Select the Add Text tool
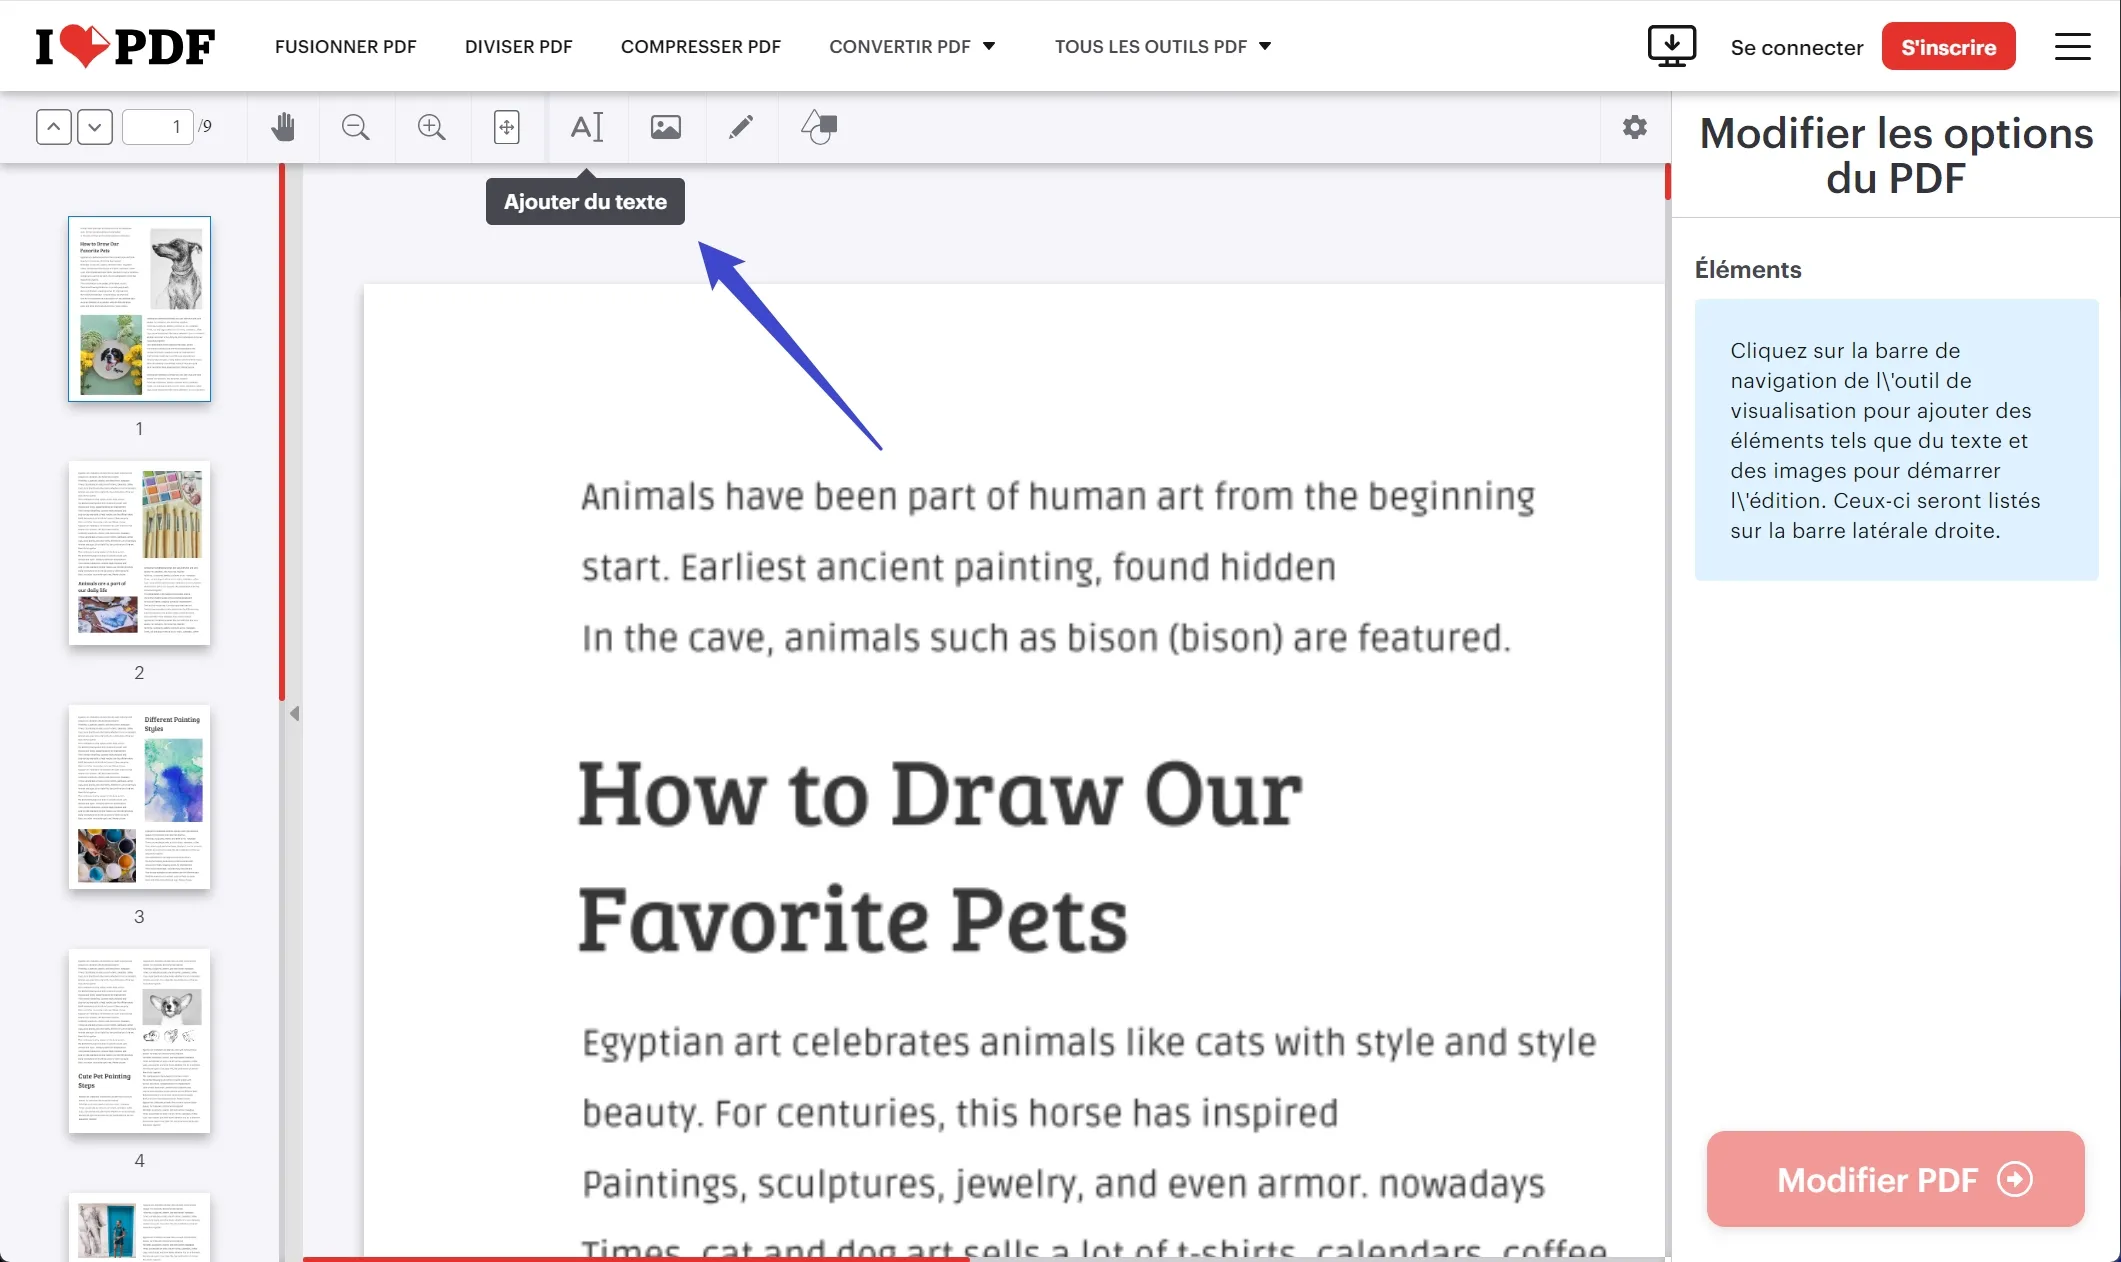The height and width of the screenshot is (1262, 2121). (x=586, y=126)
